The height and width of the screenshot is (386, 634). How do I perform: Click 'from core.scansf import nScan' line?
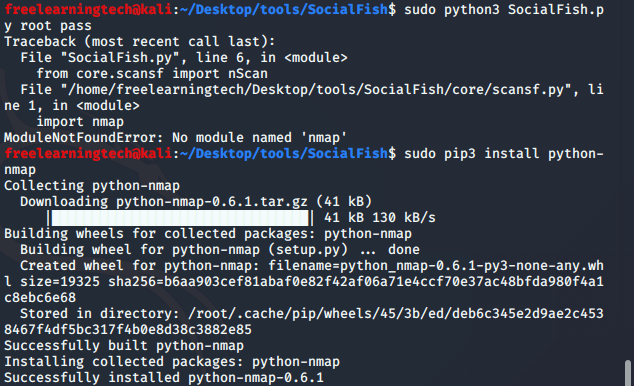coord(152,74)
